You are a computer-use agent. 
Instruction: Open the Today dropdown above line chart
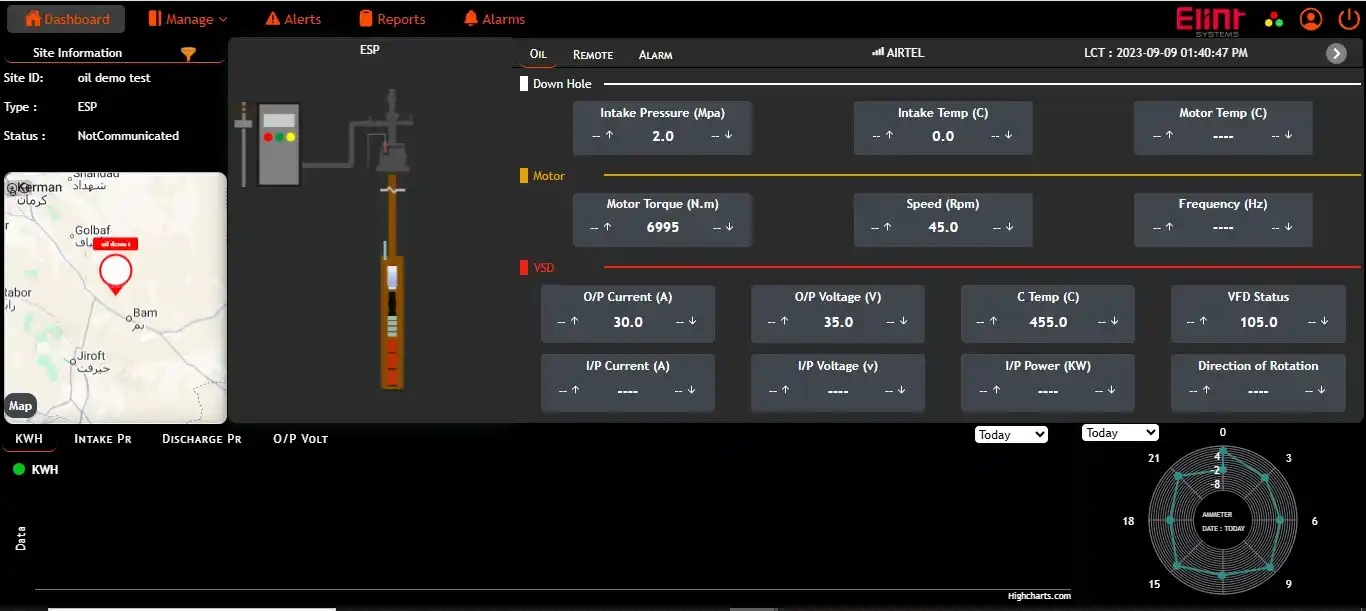tap(1011, 435)
